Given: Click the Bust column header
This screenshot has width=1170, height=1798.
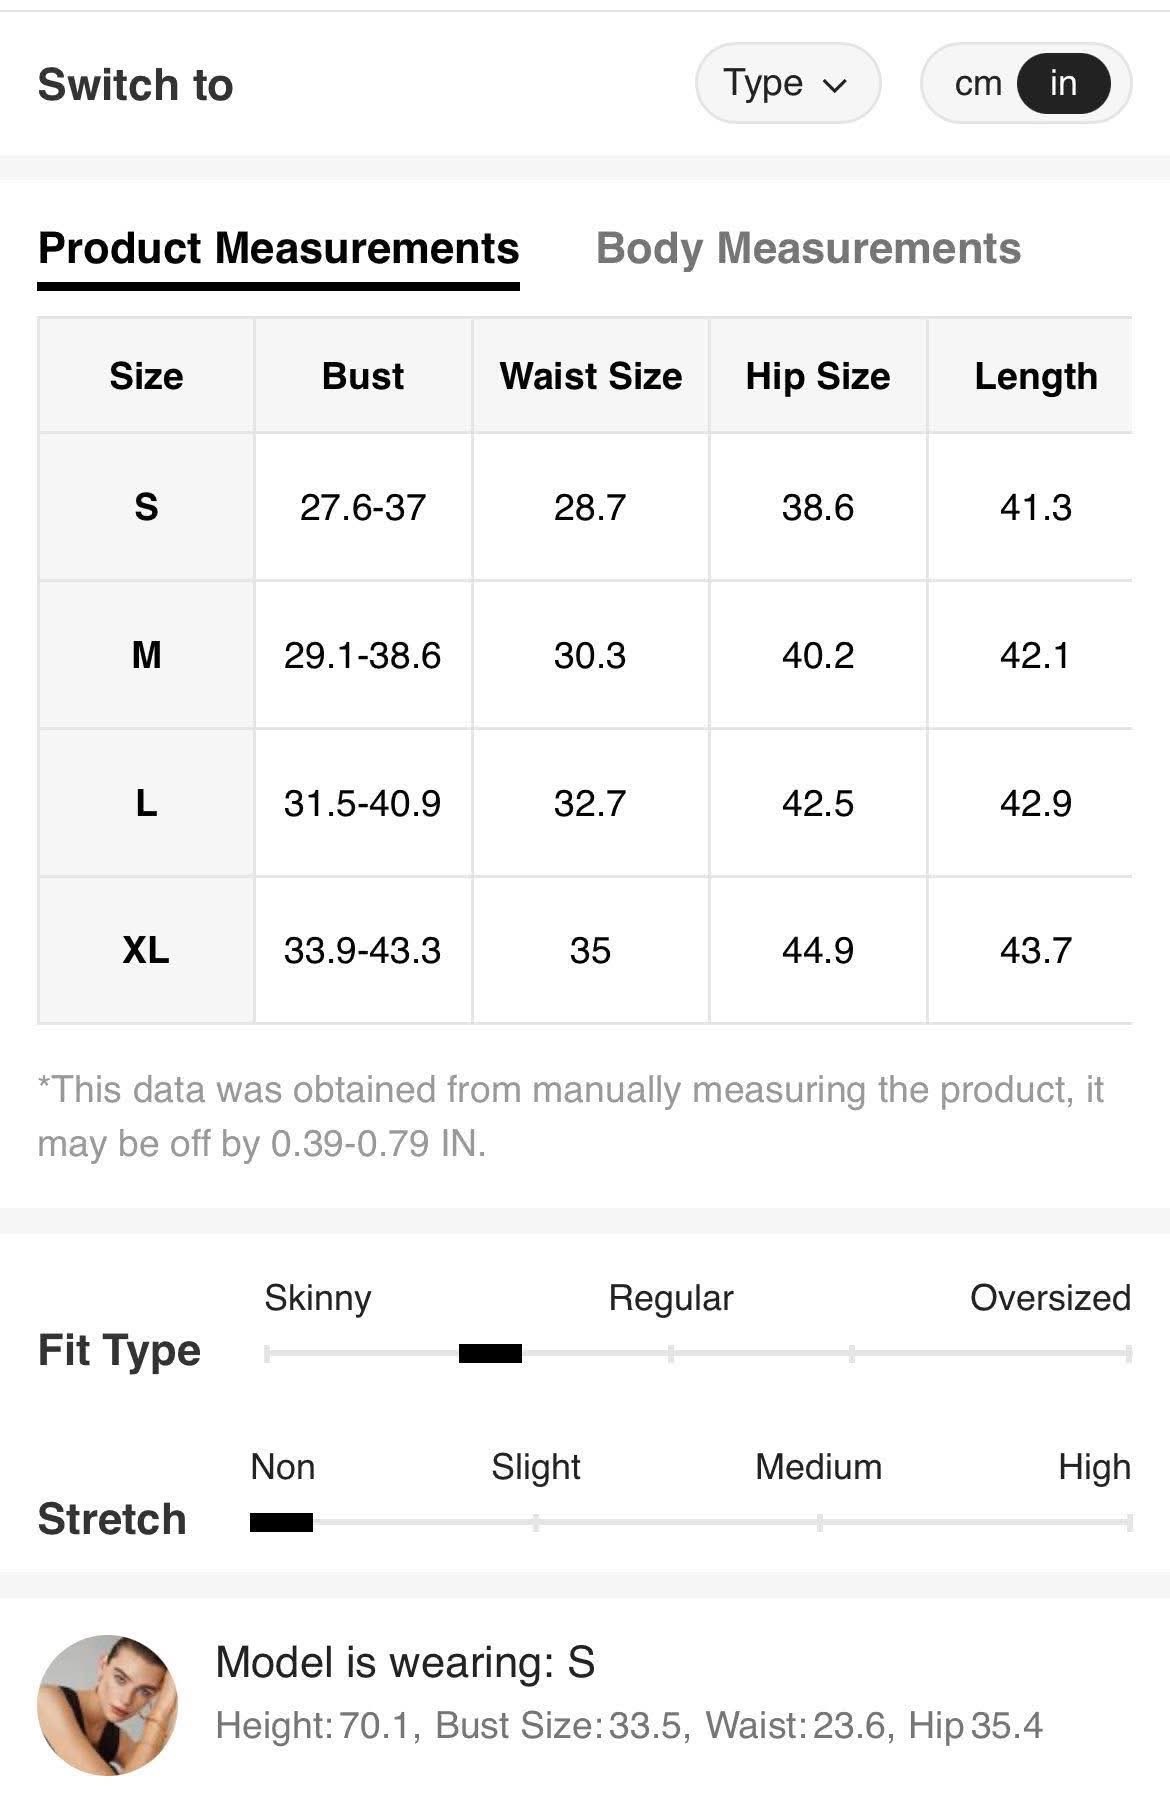Looking at the screenshot, I should coord(363,376).
